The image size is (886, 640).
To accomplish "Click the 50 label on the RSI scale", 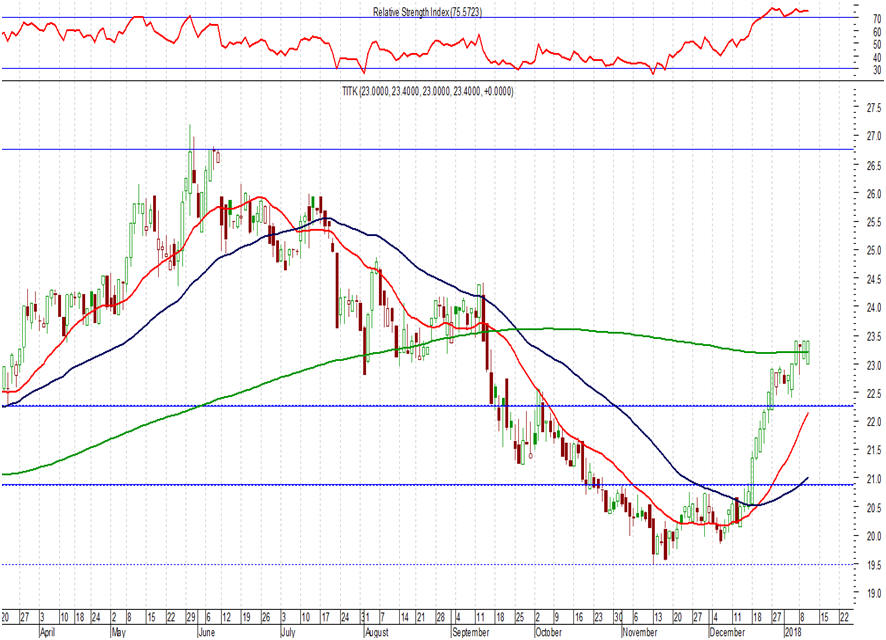I will (877, 45).
